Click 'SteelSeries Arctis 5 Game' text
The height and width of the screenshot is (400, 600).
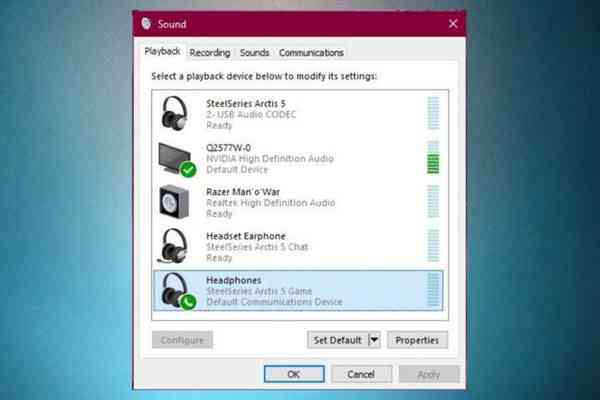pos(259,291)
